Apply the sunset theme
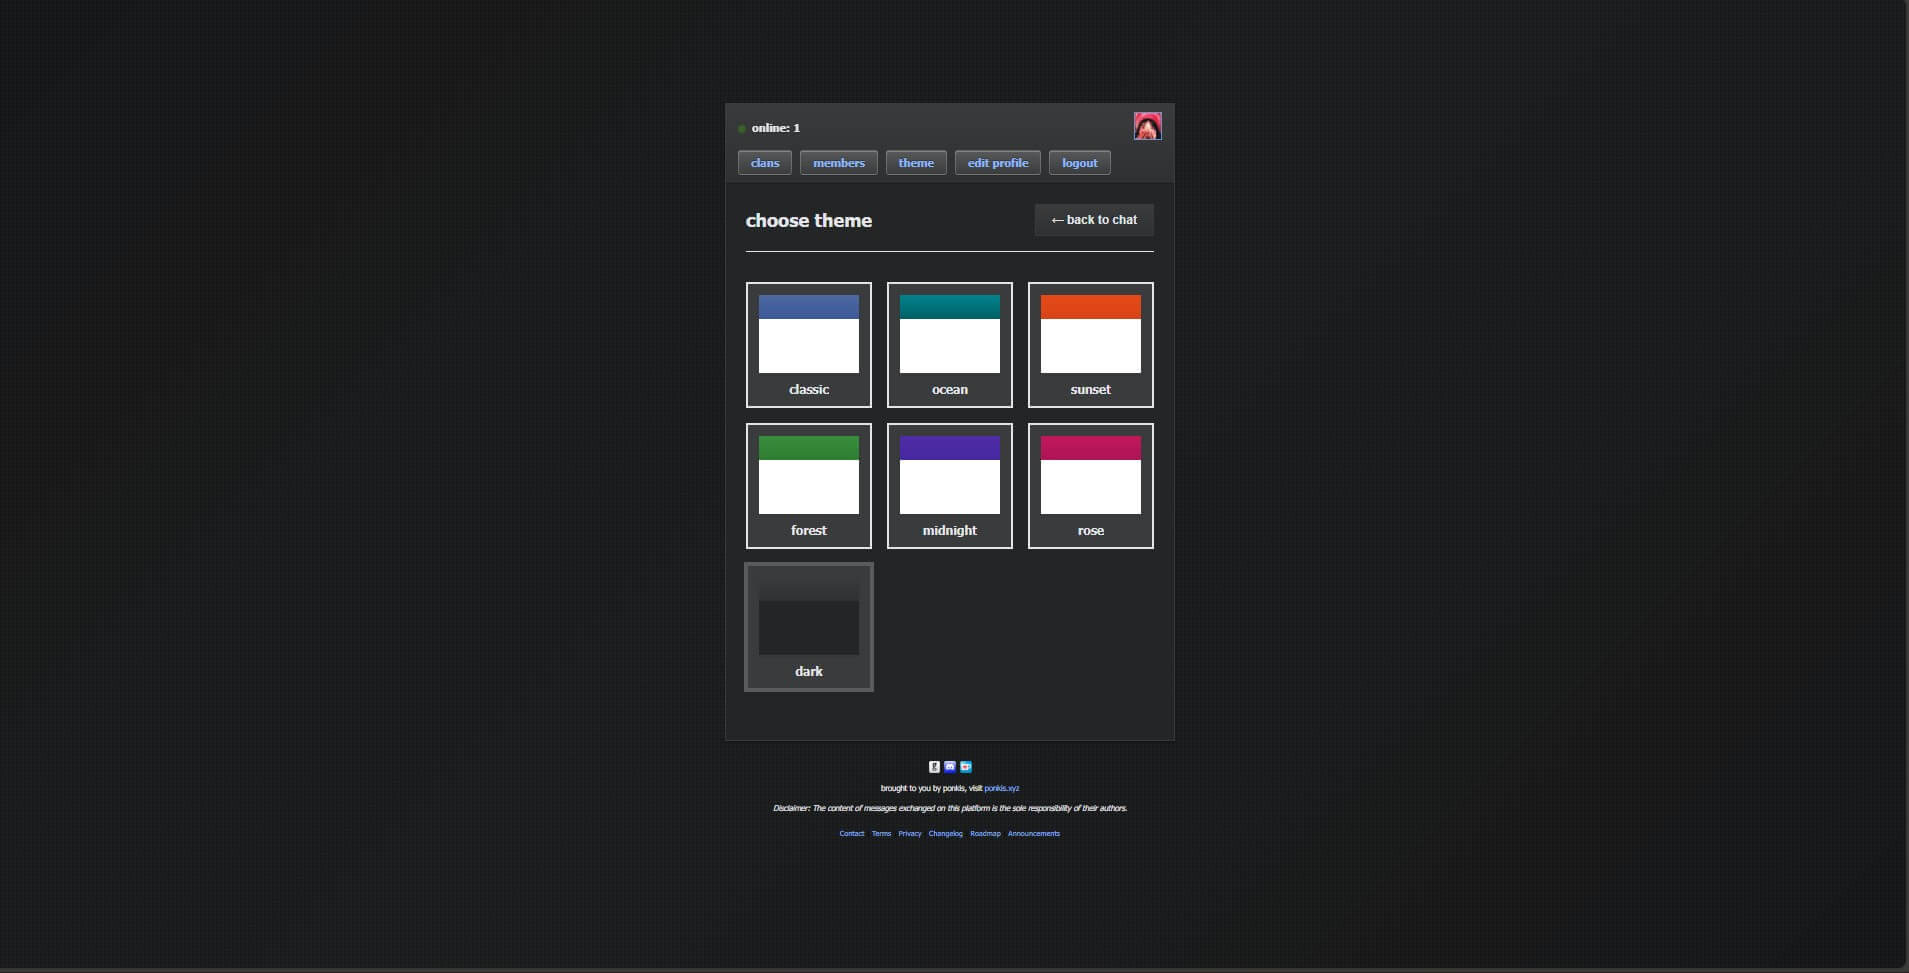Viewport: 1909px width, 973px height. 1090,345
